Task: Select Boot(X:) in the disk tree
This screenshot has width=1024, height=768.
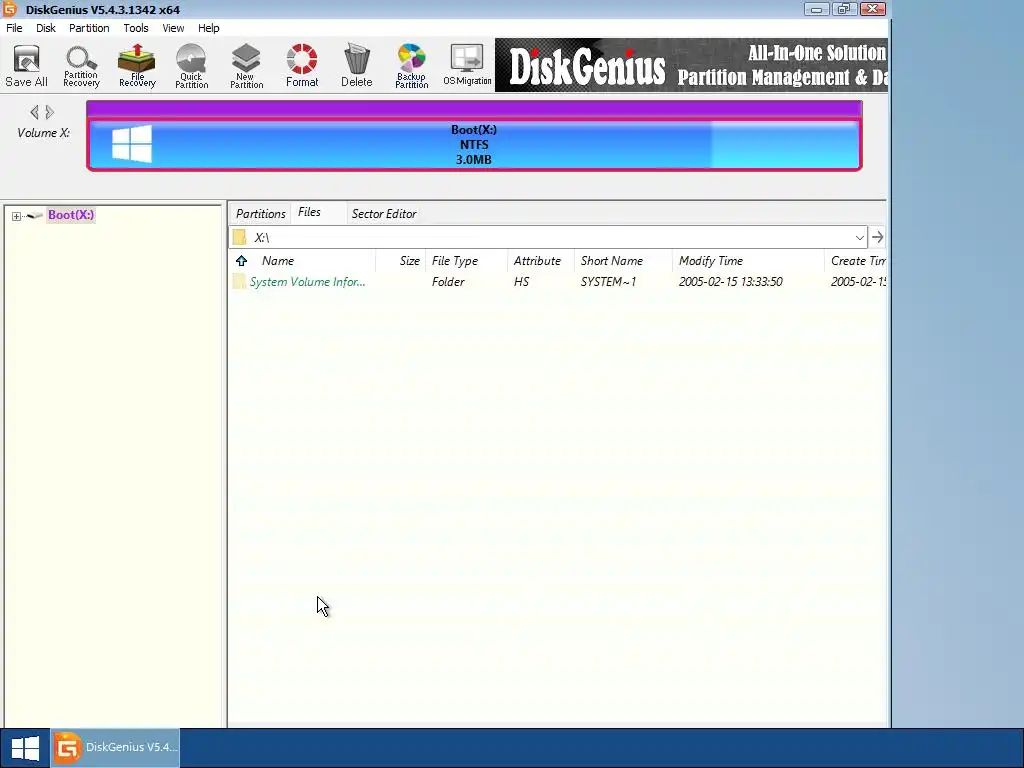Action: [71, 215]
